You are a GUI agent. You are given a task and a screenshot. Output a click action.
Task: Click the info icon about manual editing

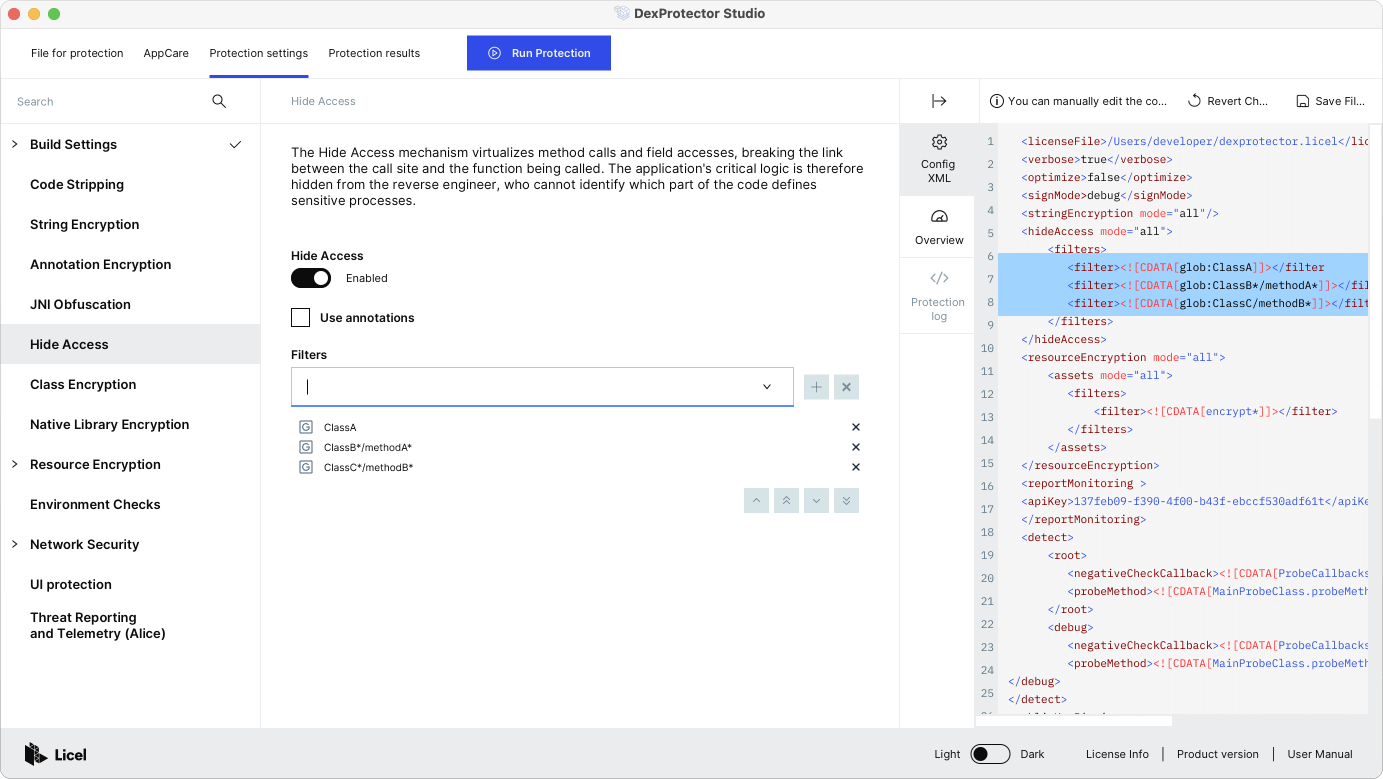996,101
